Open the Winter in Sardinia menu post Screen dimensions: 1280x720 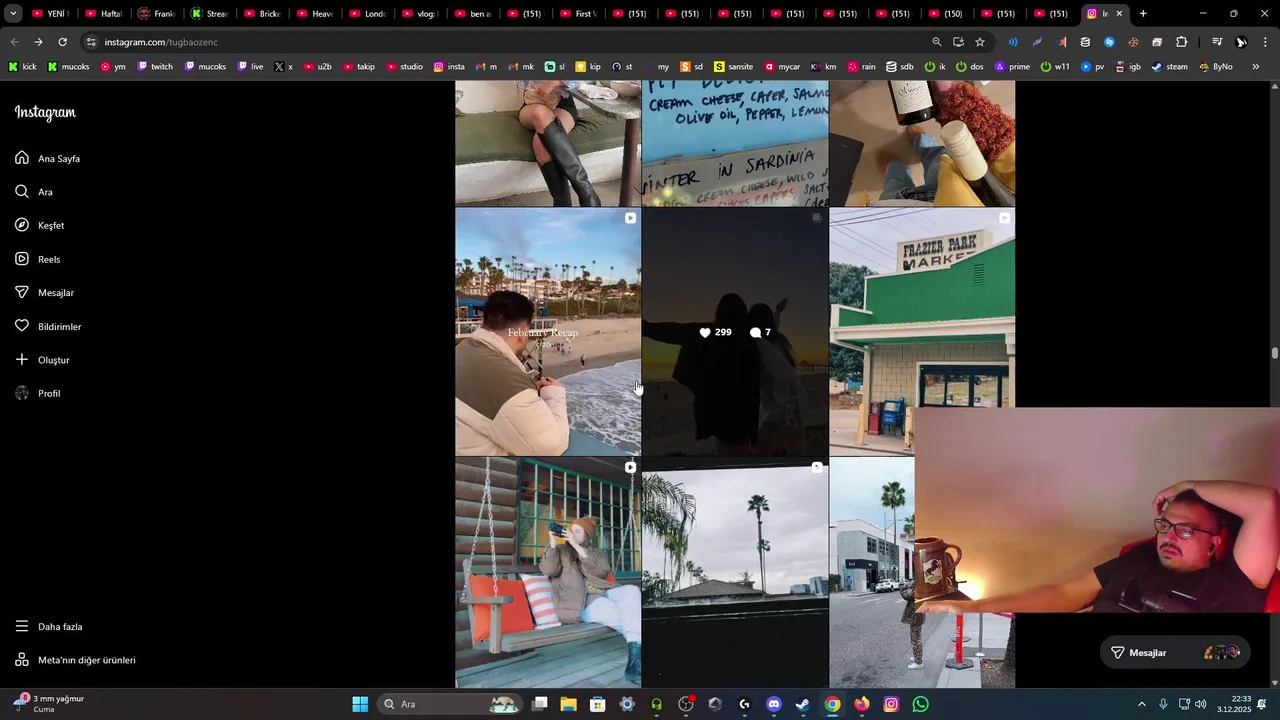click(735, 143)
